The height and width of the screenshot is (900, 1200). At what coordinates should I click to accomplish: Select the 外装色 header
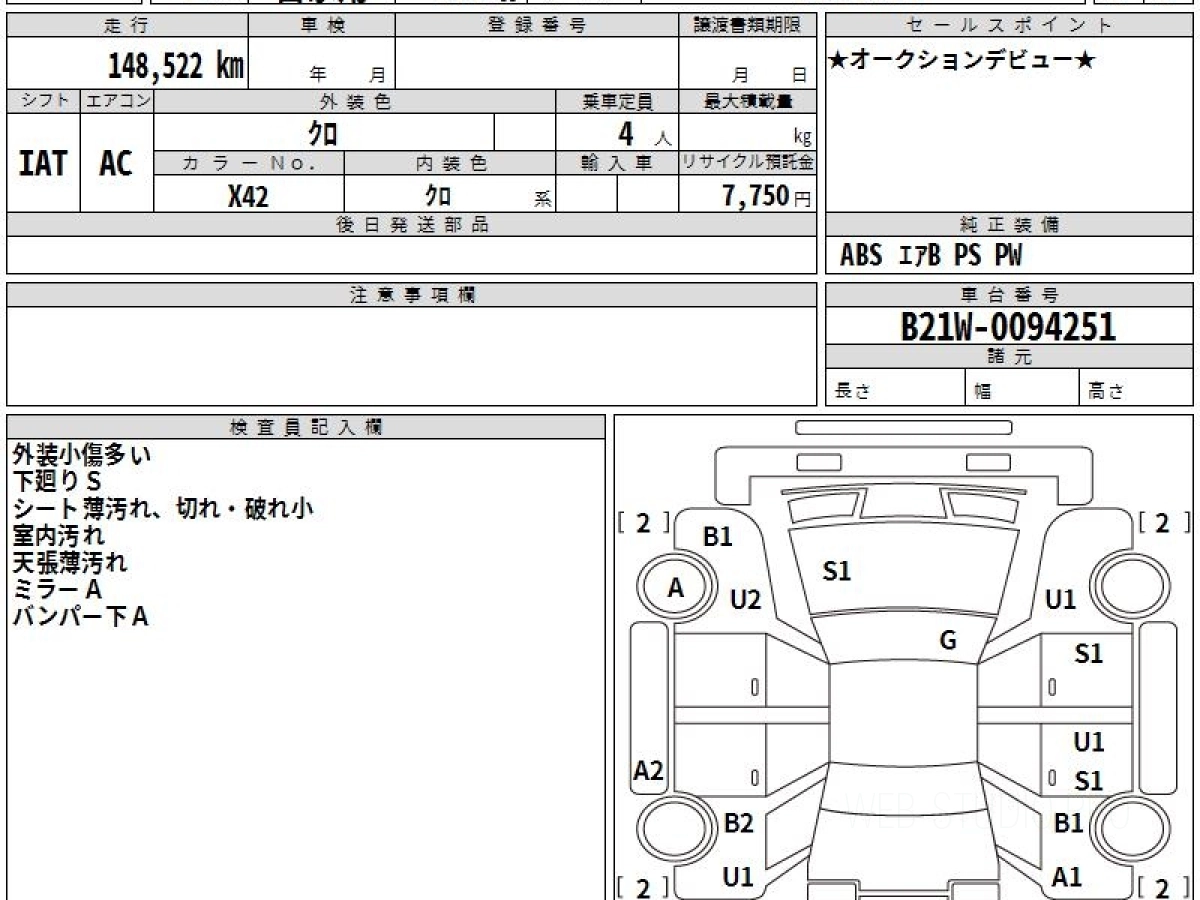coord(355,101)
